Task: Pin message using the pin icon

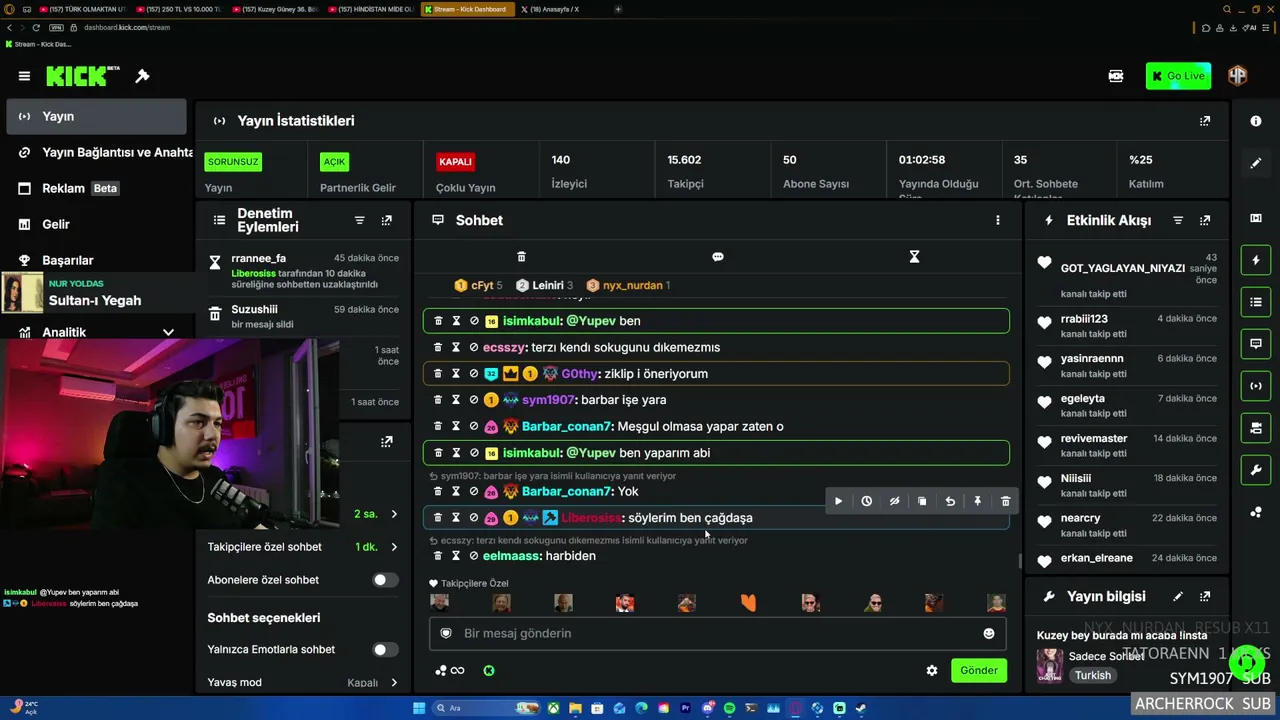Action: (x=978, y=501)
